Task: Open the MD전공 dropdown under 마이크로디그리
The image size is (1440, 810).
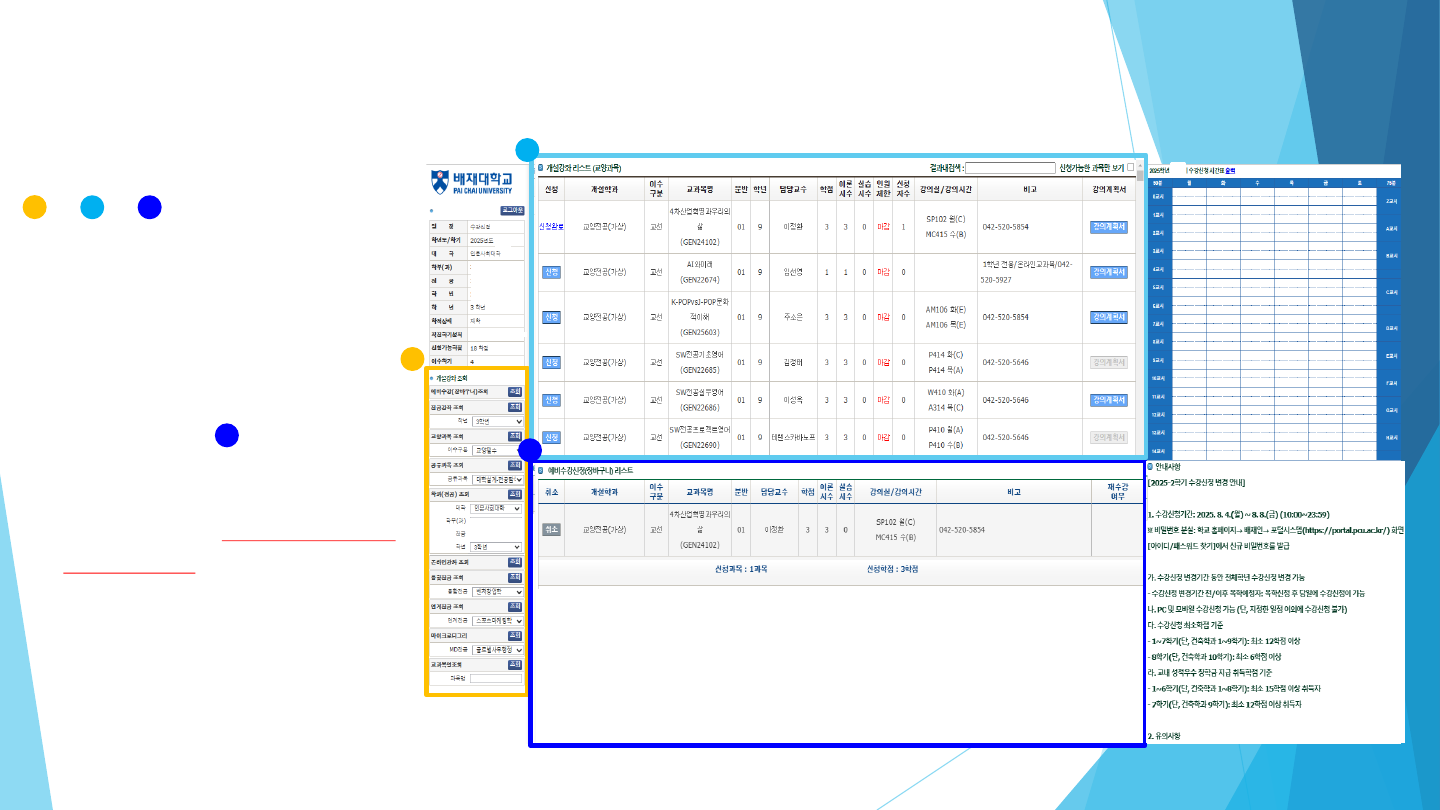Action: point(497,650)
